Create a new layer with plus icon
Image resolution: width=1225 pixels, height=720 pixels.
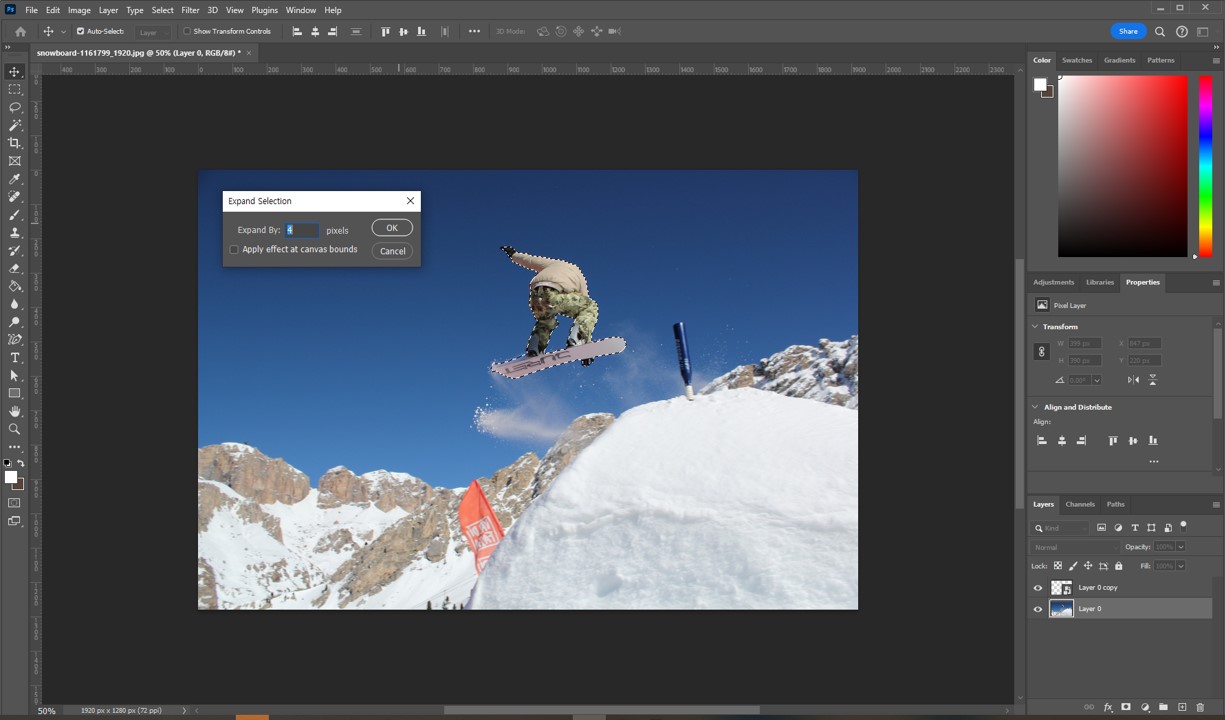coord(1182,708)
